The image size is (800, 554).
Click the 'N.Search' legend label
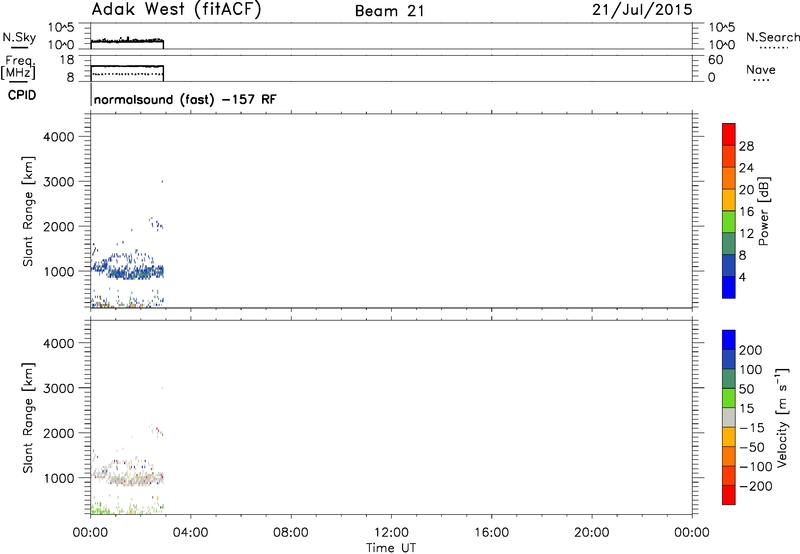click(x=772, y=37)
